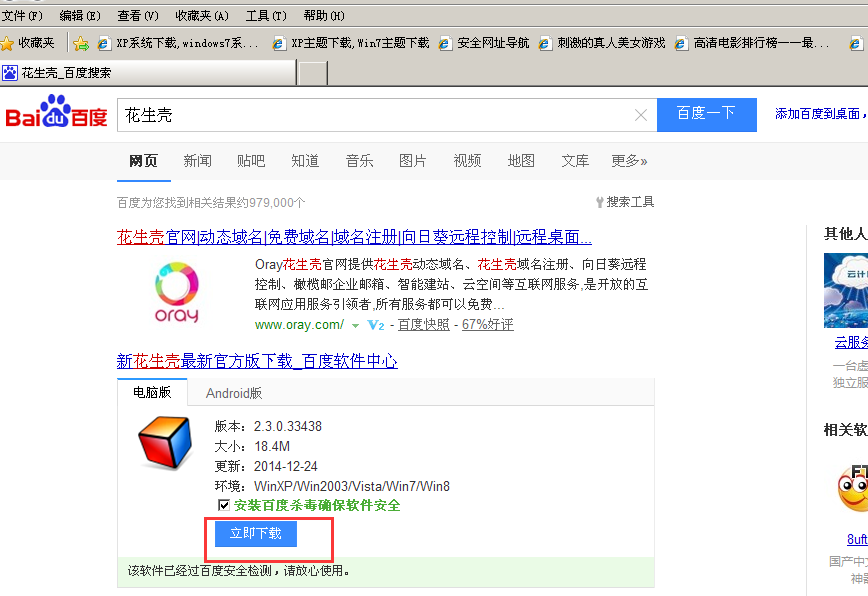Image resolution: width=868 pixels, height=596 pixels.
Task: Click the 收藏夹 star button
Action: [28, 43]
